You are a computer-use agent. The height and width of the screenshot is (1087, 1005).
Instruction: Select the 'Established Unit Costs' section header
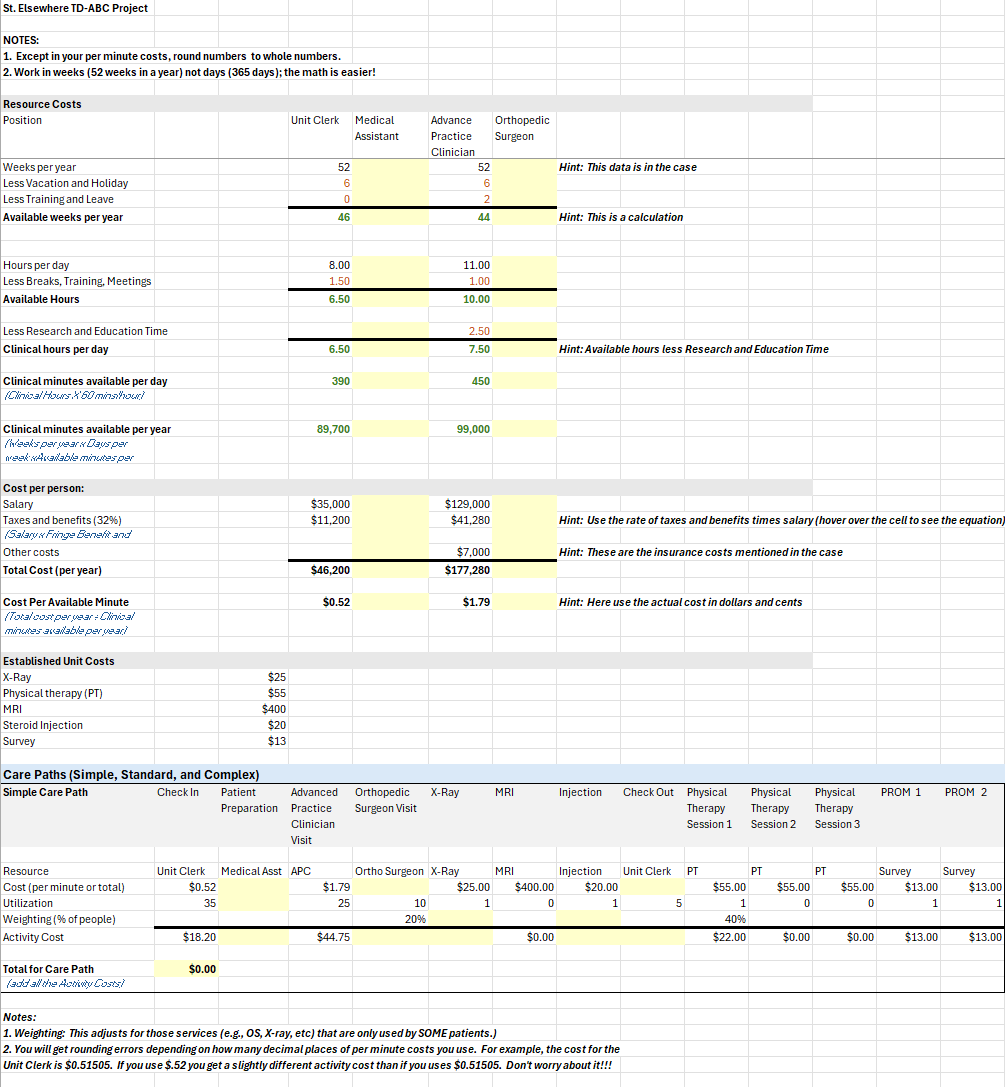pyautogui.click(x=59, y=661)
